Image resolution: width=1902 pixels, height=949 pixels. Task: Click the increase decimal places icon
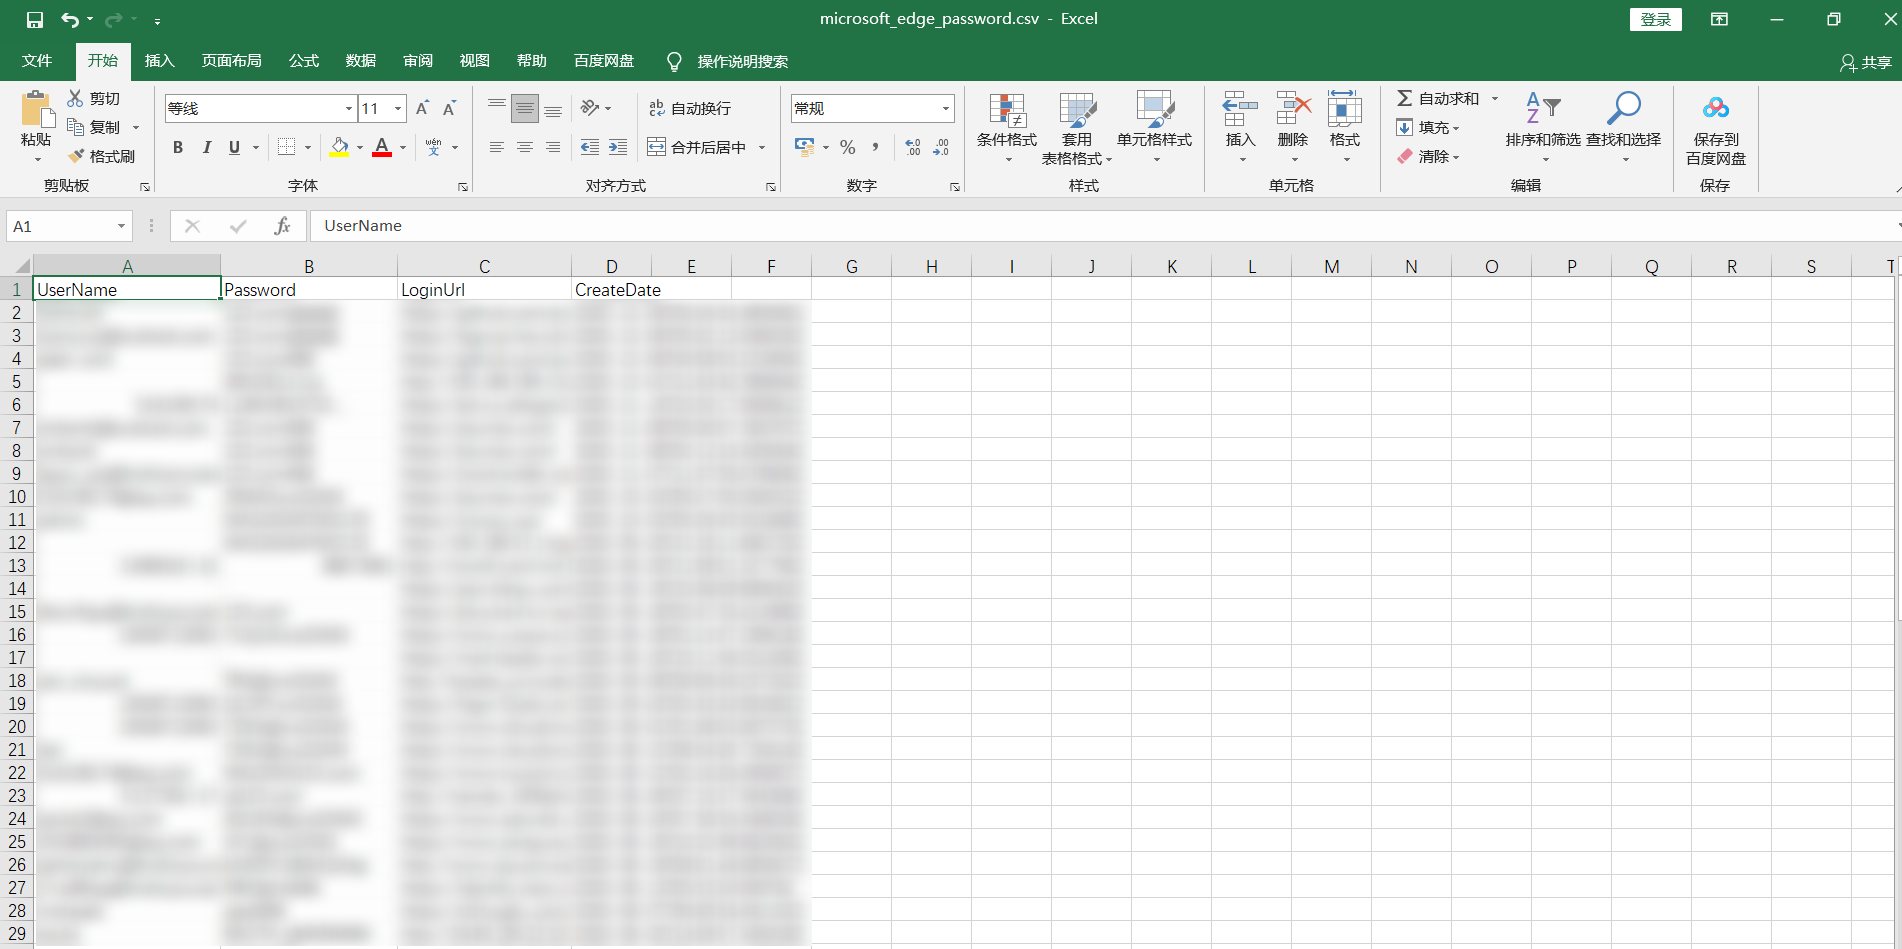pyautogui.click(x=913, y=147)
